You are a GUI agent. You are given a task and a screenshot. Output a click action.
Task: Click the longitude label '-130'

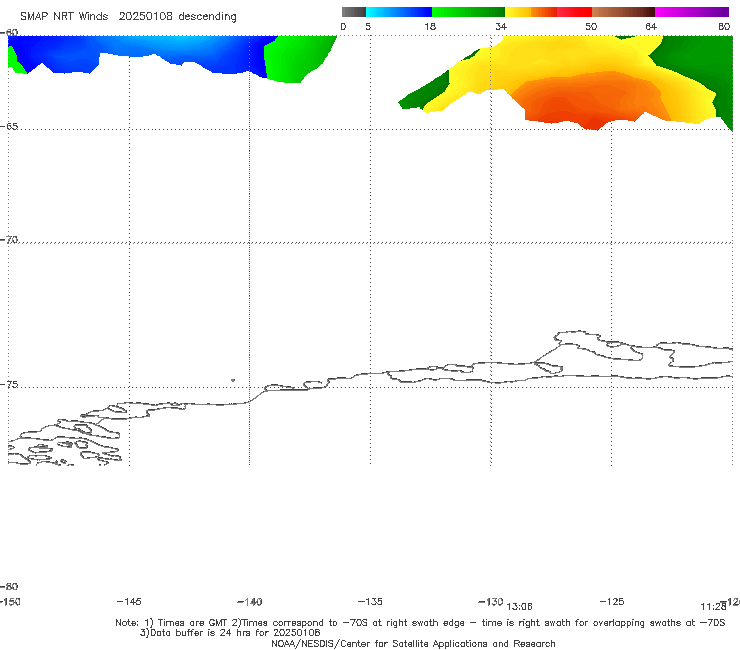tap(491, 601)
